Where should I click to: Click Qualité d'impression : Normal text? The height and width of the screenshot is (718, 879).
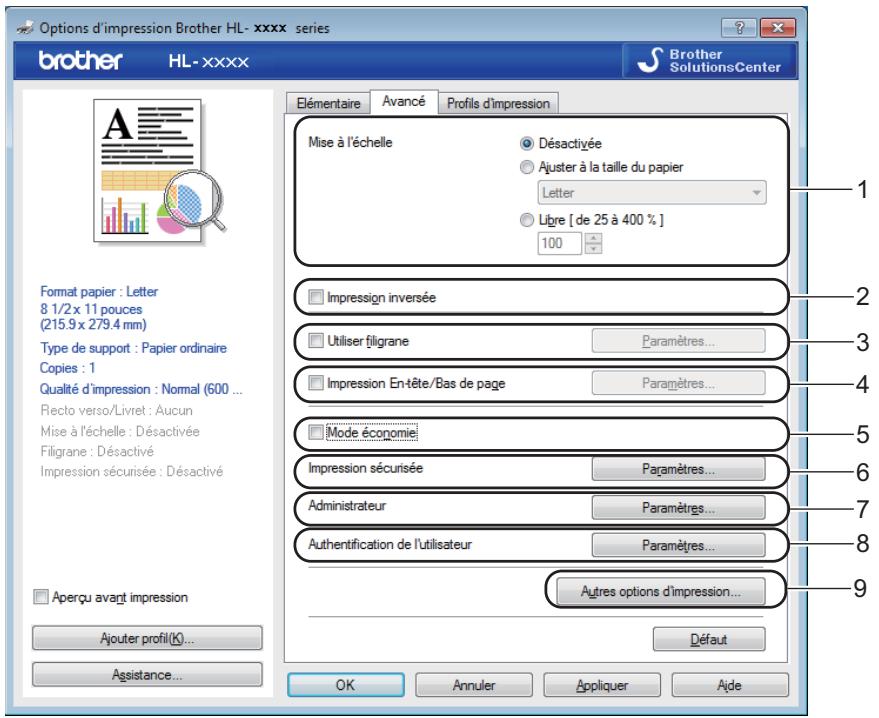pyautogui.click(x=141, y=389)
